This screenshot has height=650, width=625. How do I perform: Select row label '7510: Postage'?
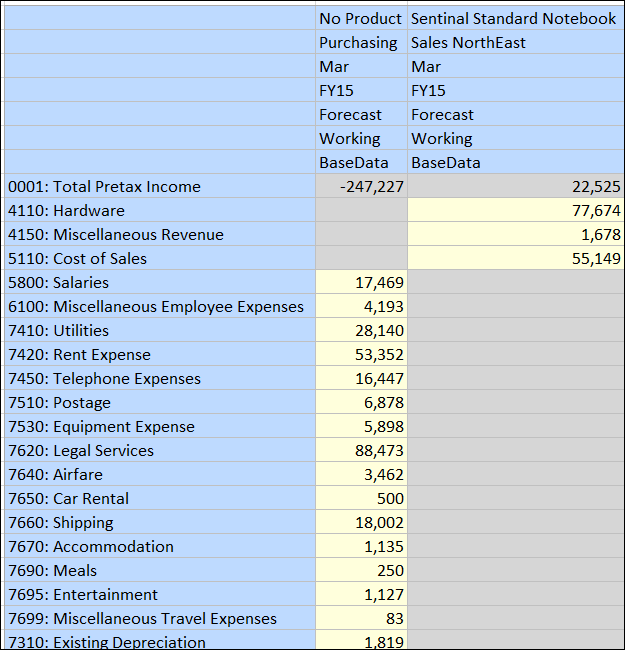click(160, 403)
